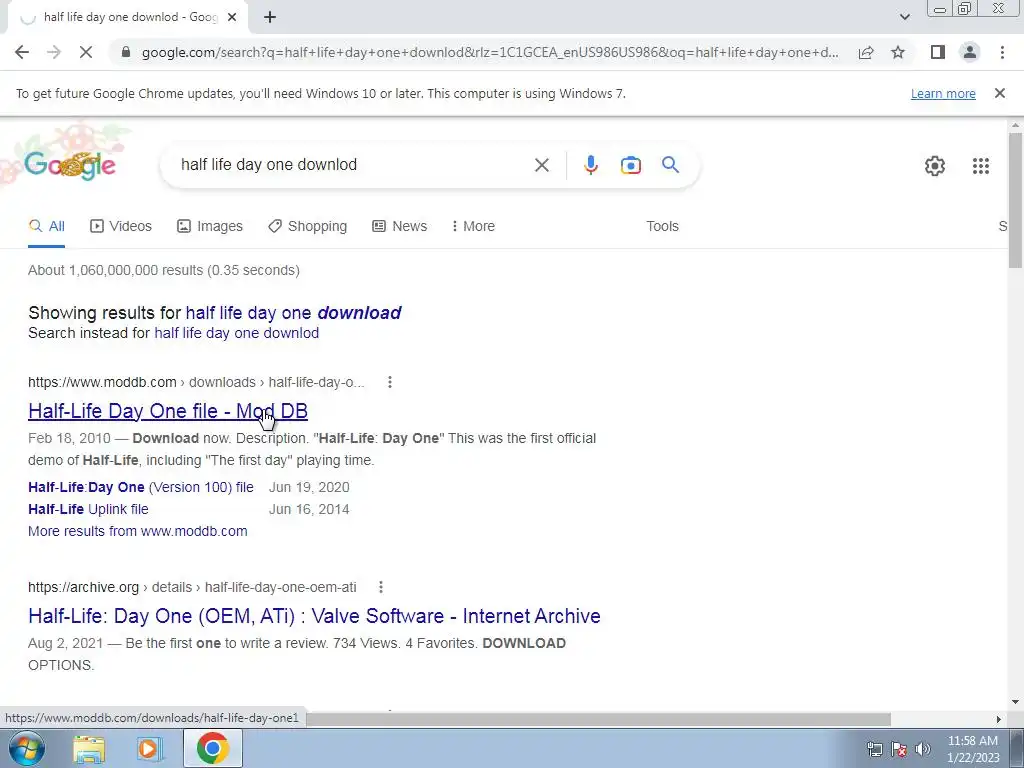This screenshot has height=768, width=1024.
Task: Switch to the Images results tab
Action: point(210,226)
